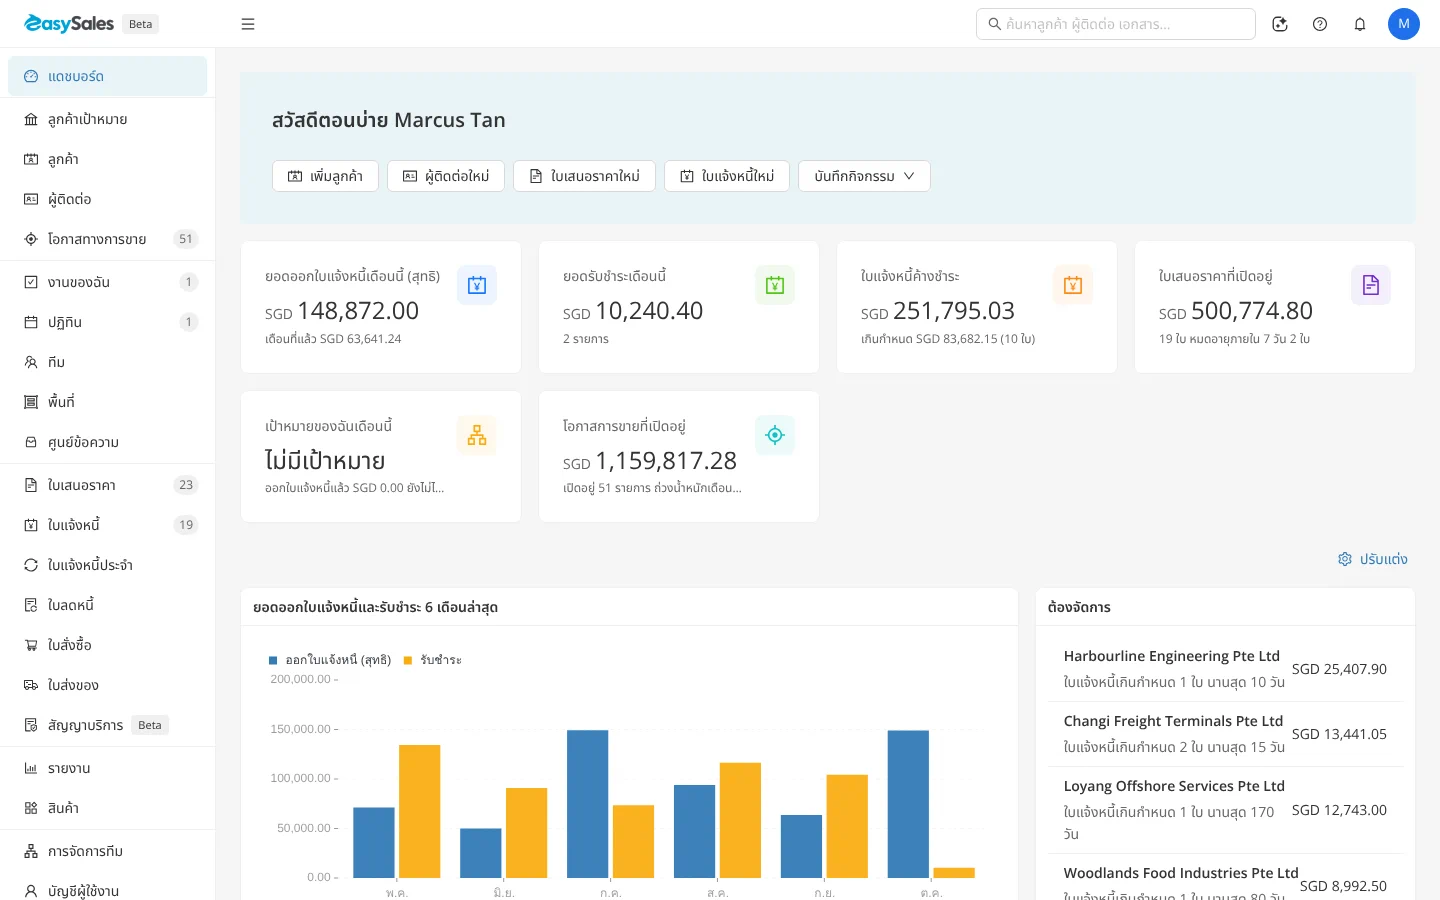Image resolution: width=1440 pixels, height=900 pixels.
Task: Collapse sidebar with the hamburger menu icon
Action: point(248,24)
